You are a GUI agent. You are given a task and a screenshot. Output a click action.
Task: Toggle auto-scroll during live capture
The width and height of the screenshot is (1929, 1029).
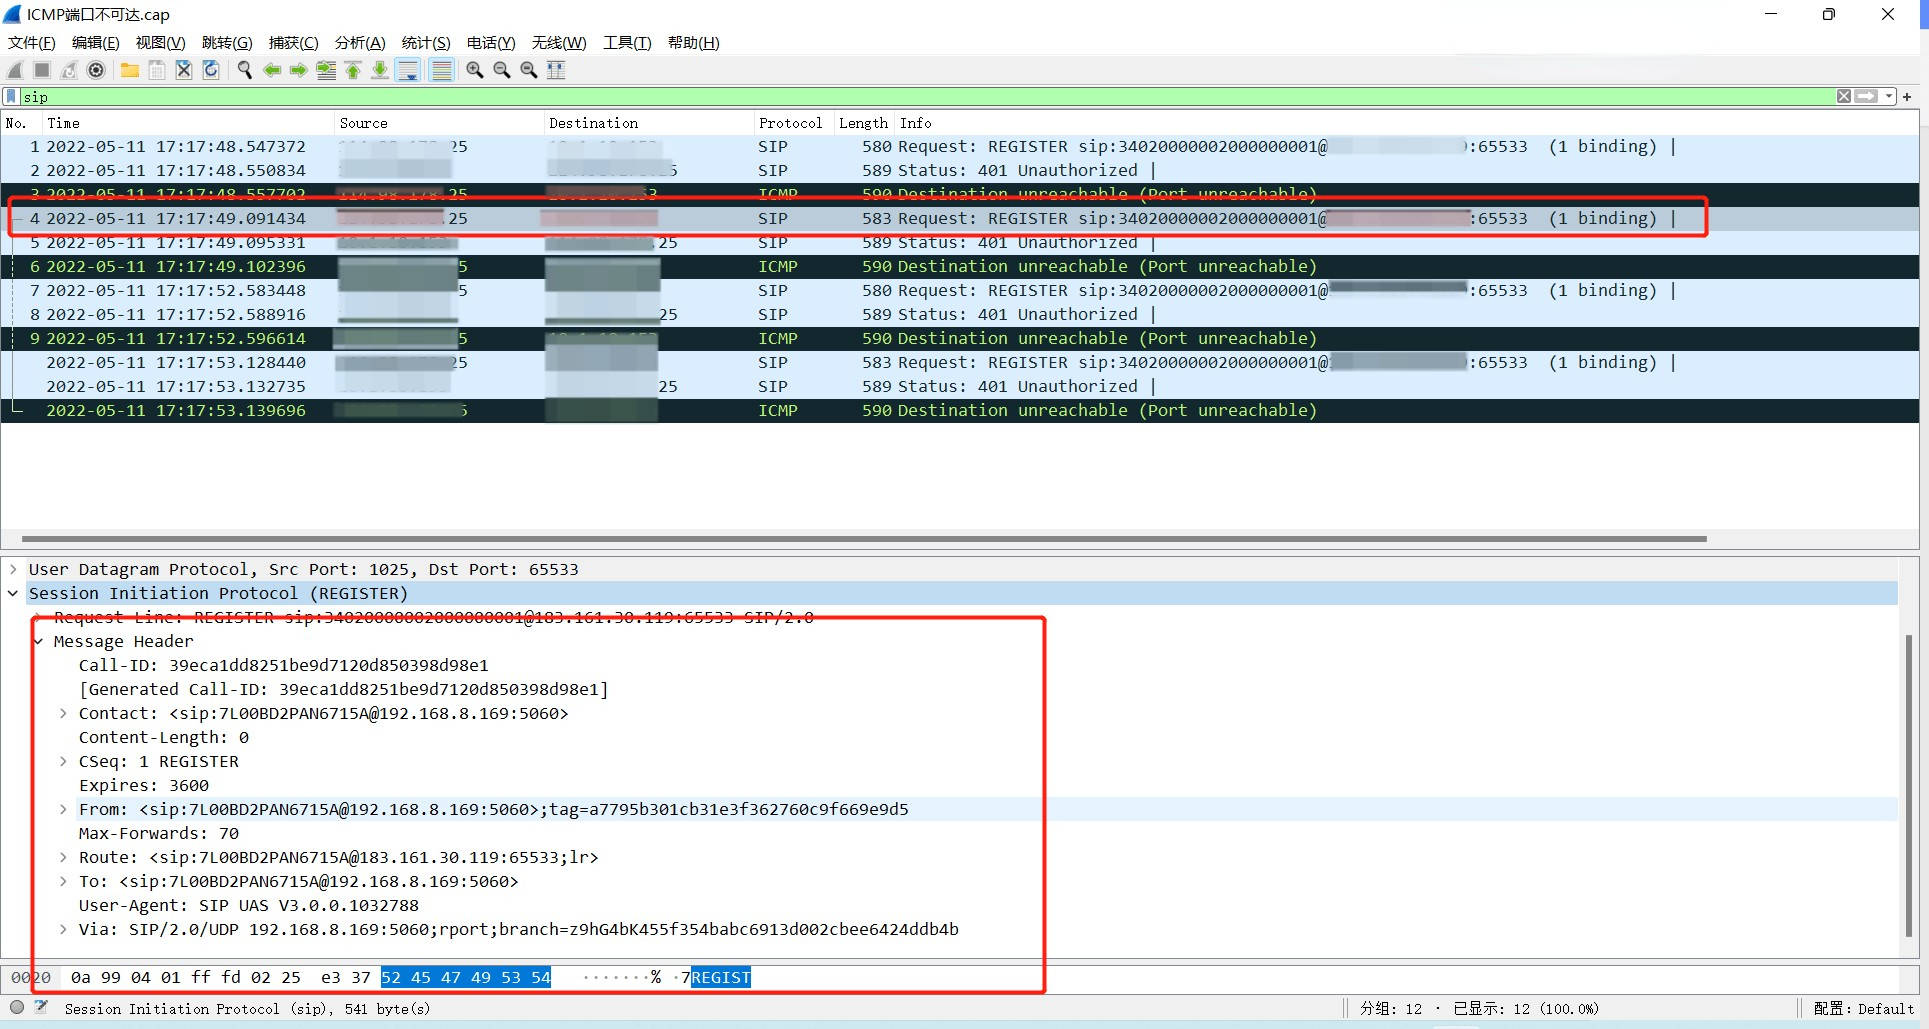pyautogui.click(x=408, y=70)
